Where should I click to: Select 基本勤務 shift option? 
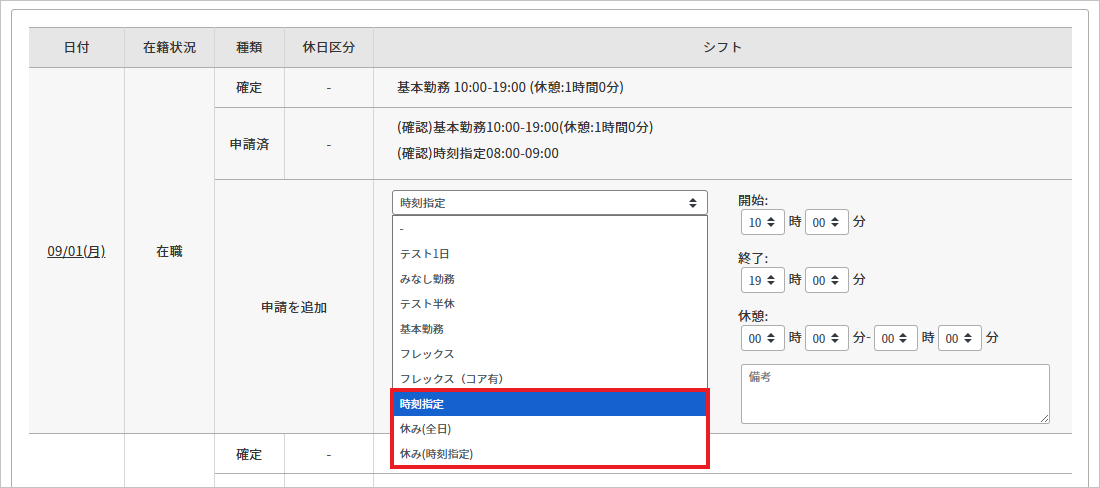(x=549, y=329)
